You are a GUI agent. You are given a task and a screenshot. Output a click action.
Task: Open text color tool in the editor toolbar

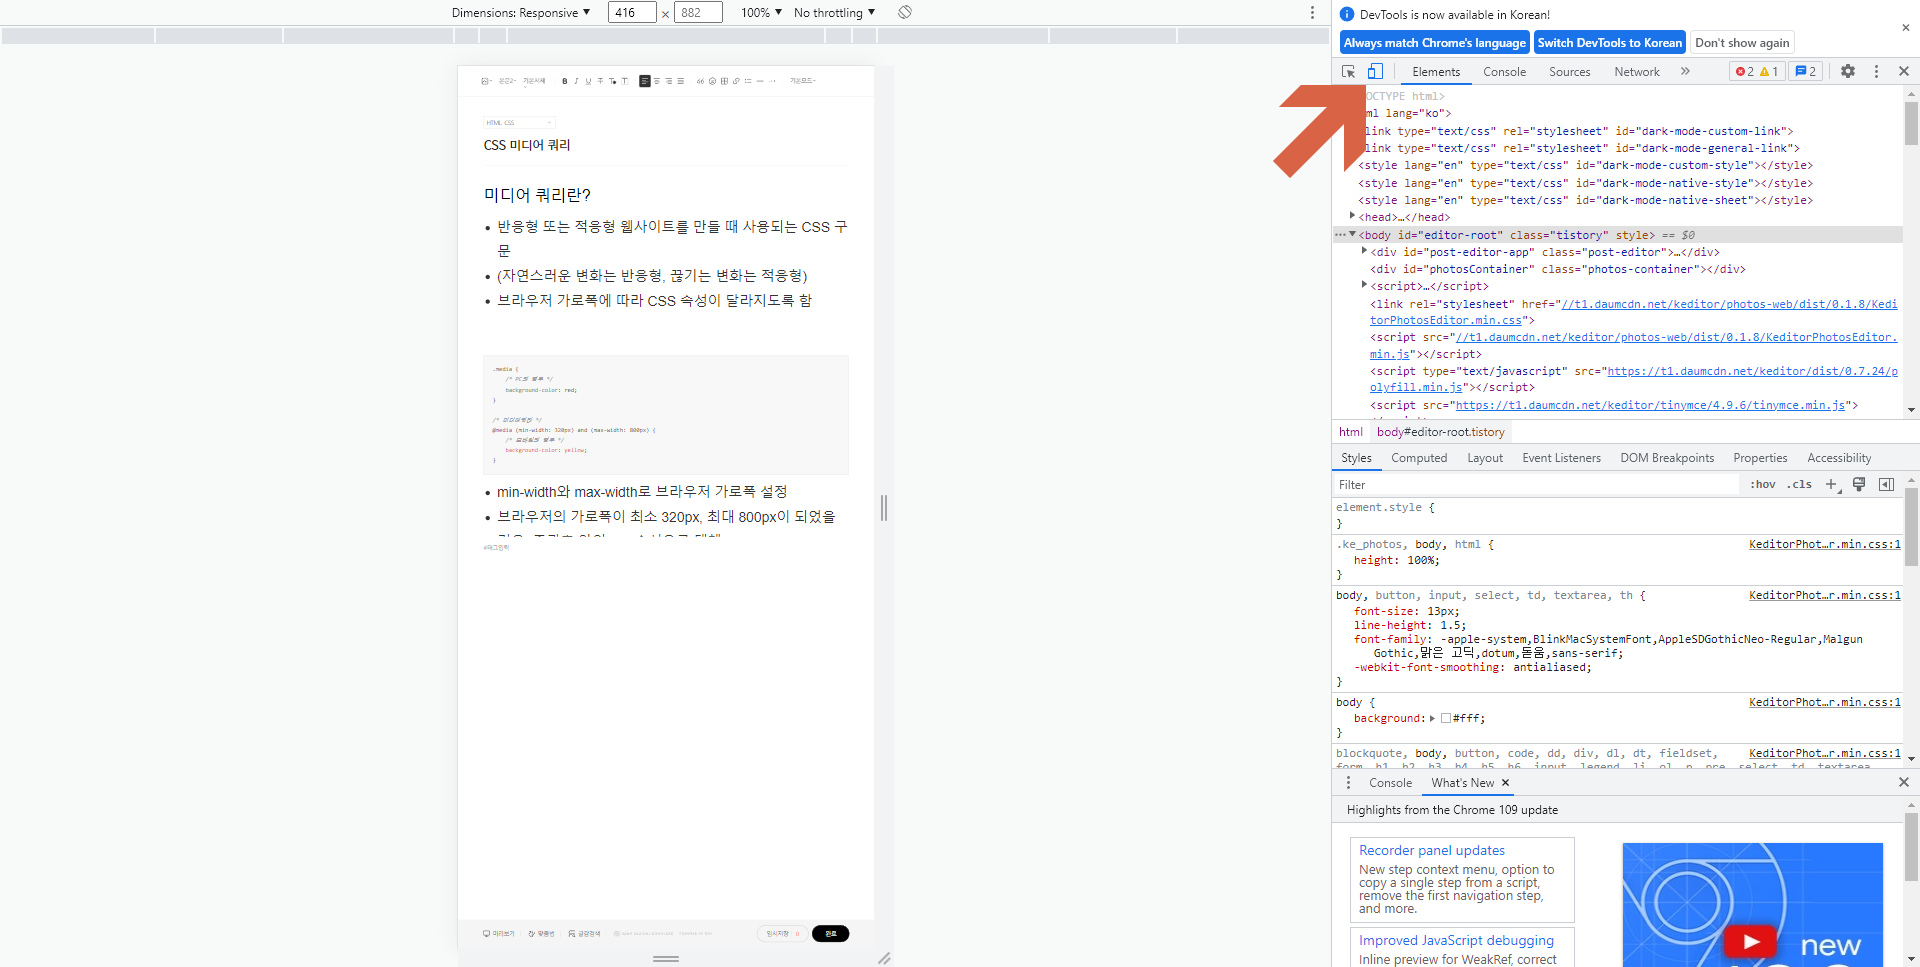(x=612, y=81)
